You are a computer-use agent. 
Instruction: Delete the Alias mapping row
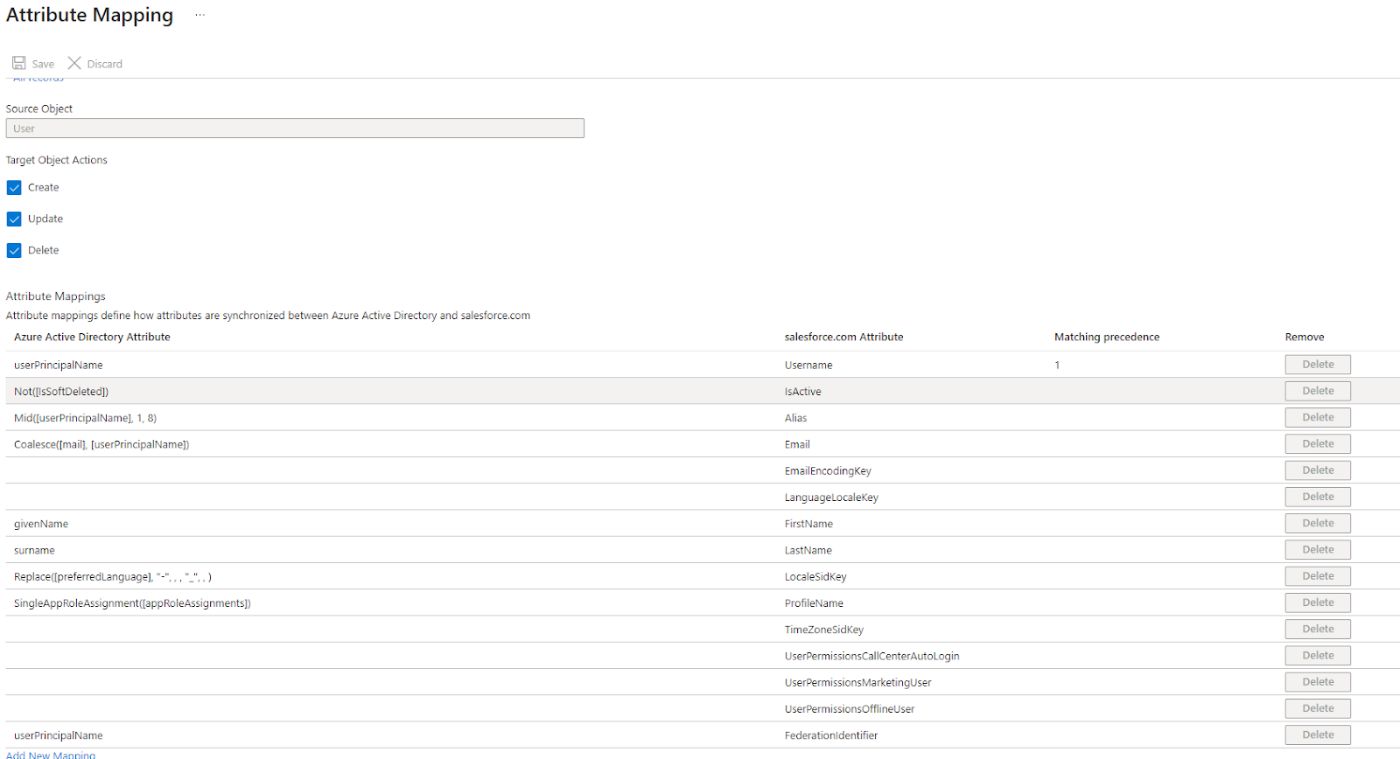1317,417
